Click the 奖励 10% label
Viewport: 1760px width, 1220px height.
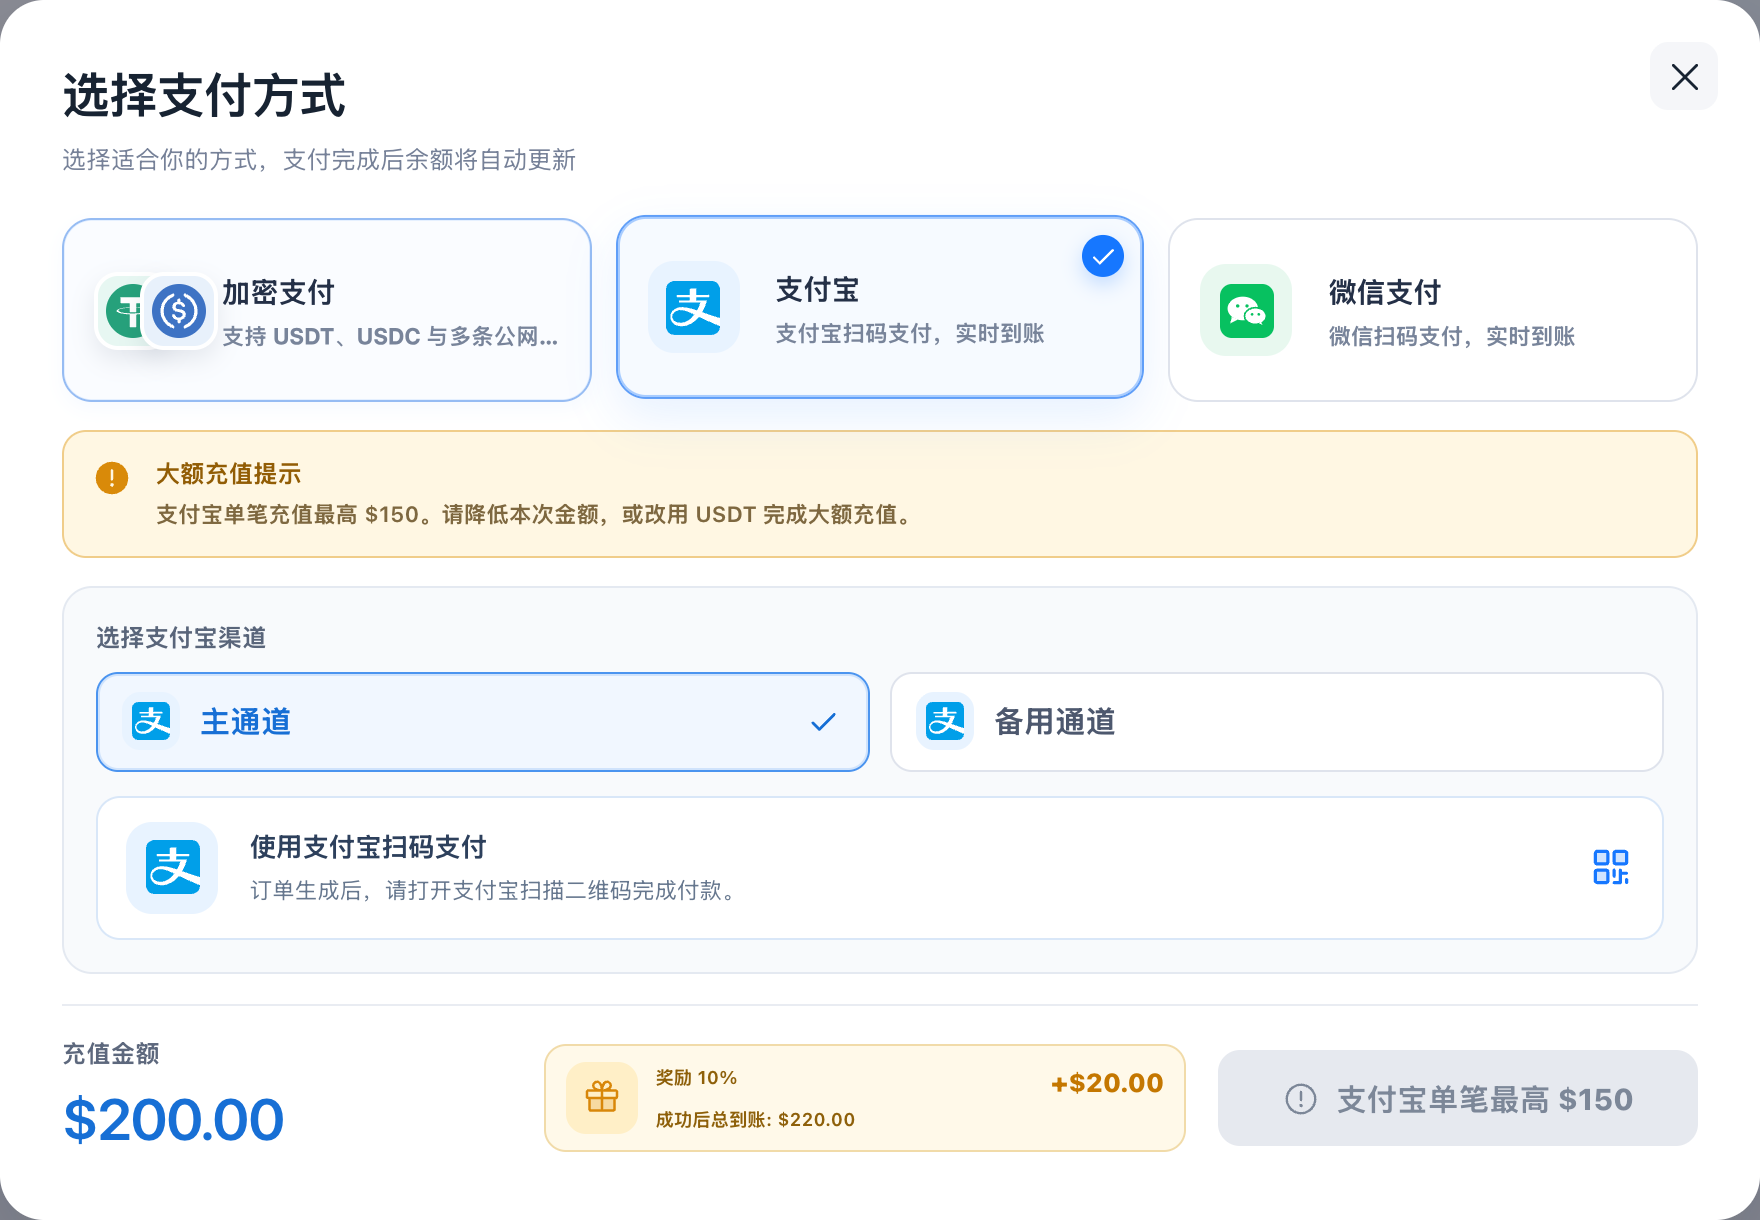tap(696, 1078)
